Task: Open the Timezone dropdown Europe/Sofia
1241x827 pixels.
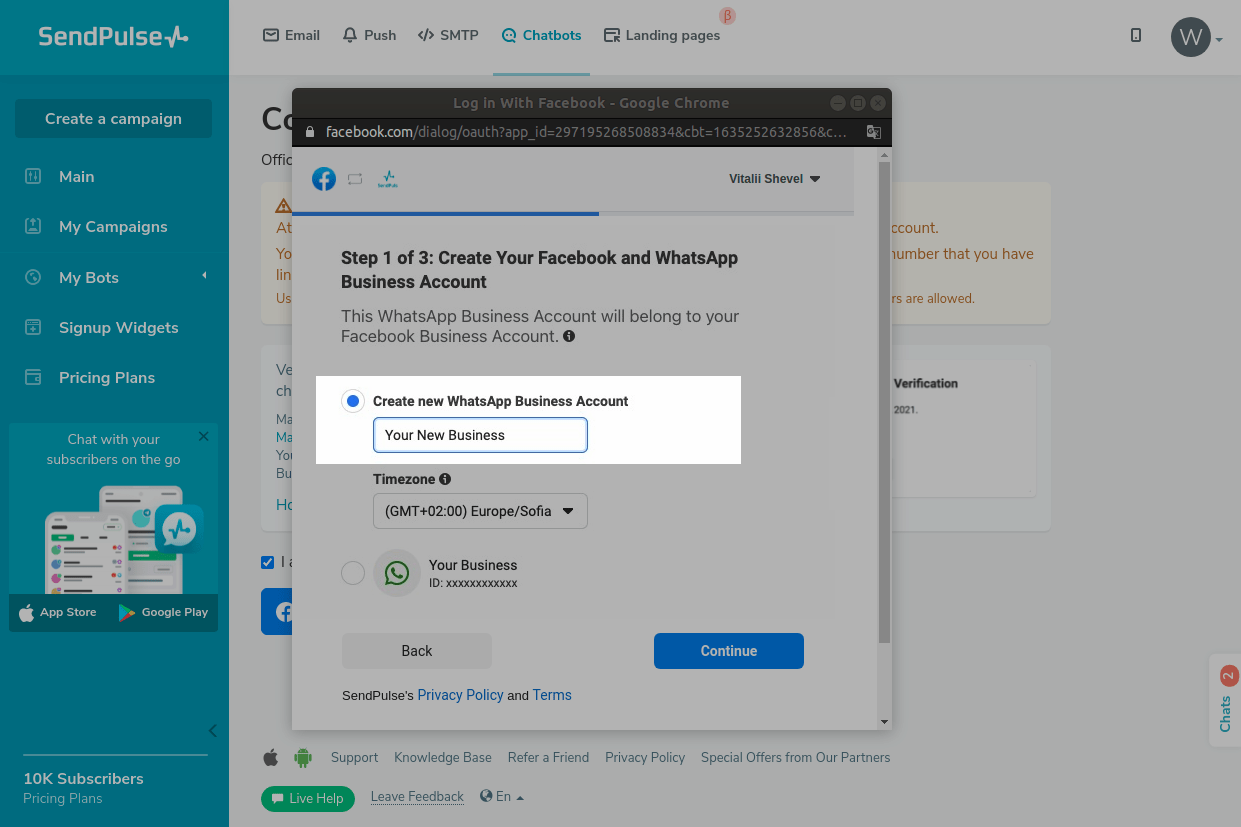Action: (x=480, y=510)
